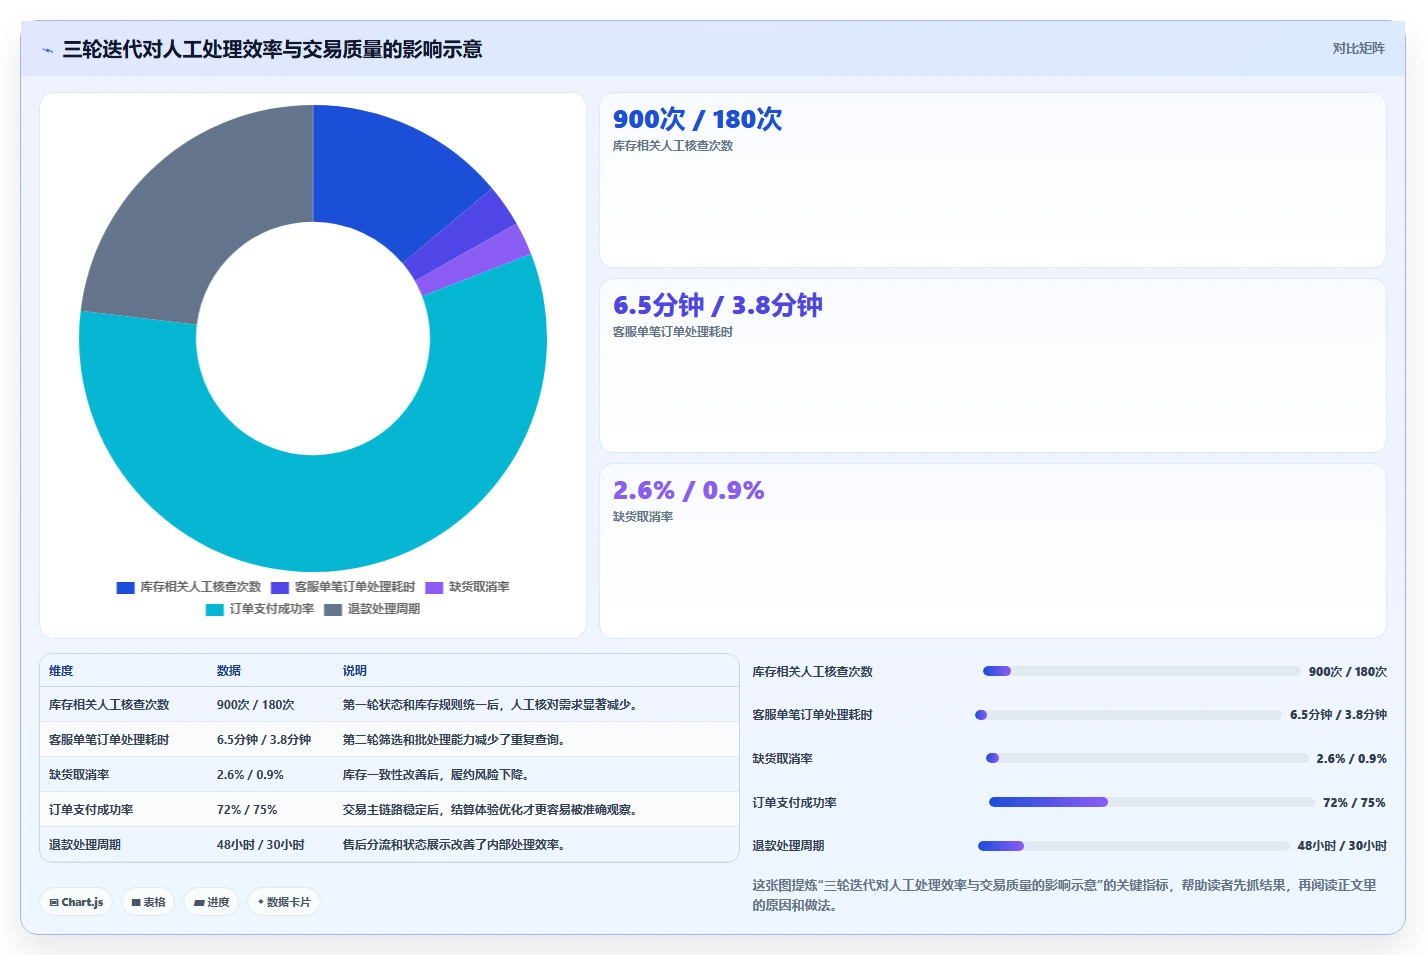The height and width of the screenshot is (955, 1426).
Task: Click the summary paragraph starting 这张图提炼
Action: 1064,895
